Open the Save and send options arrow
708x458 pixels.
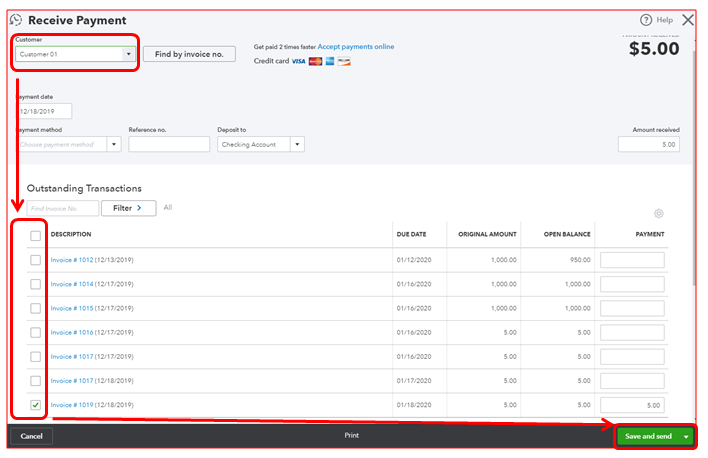tap(686, 436)
